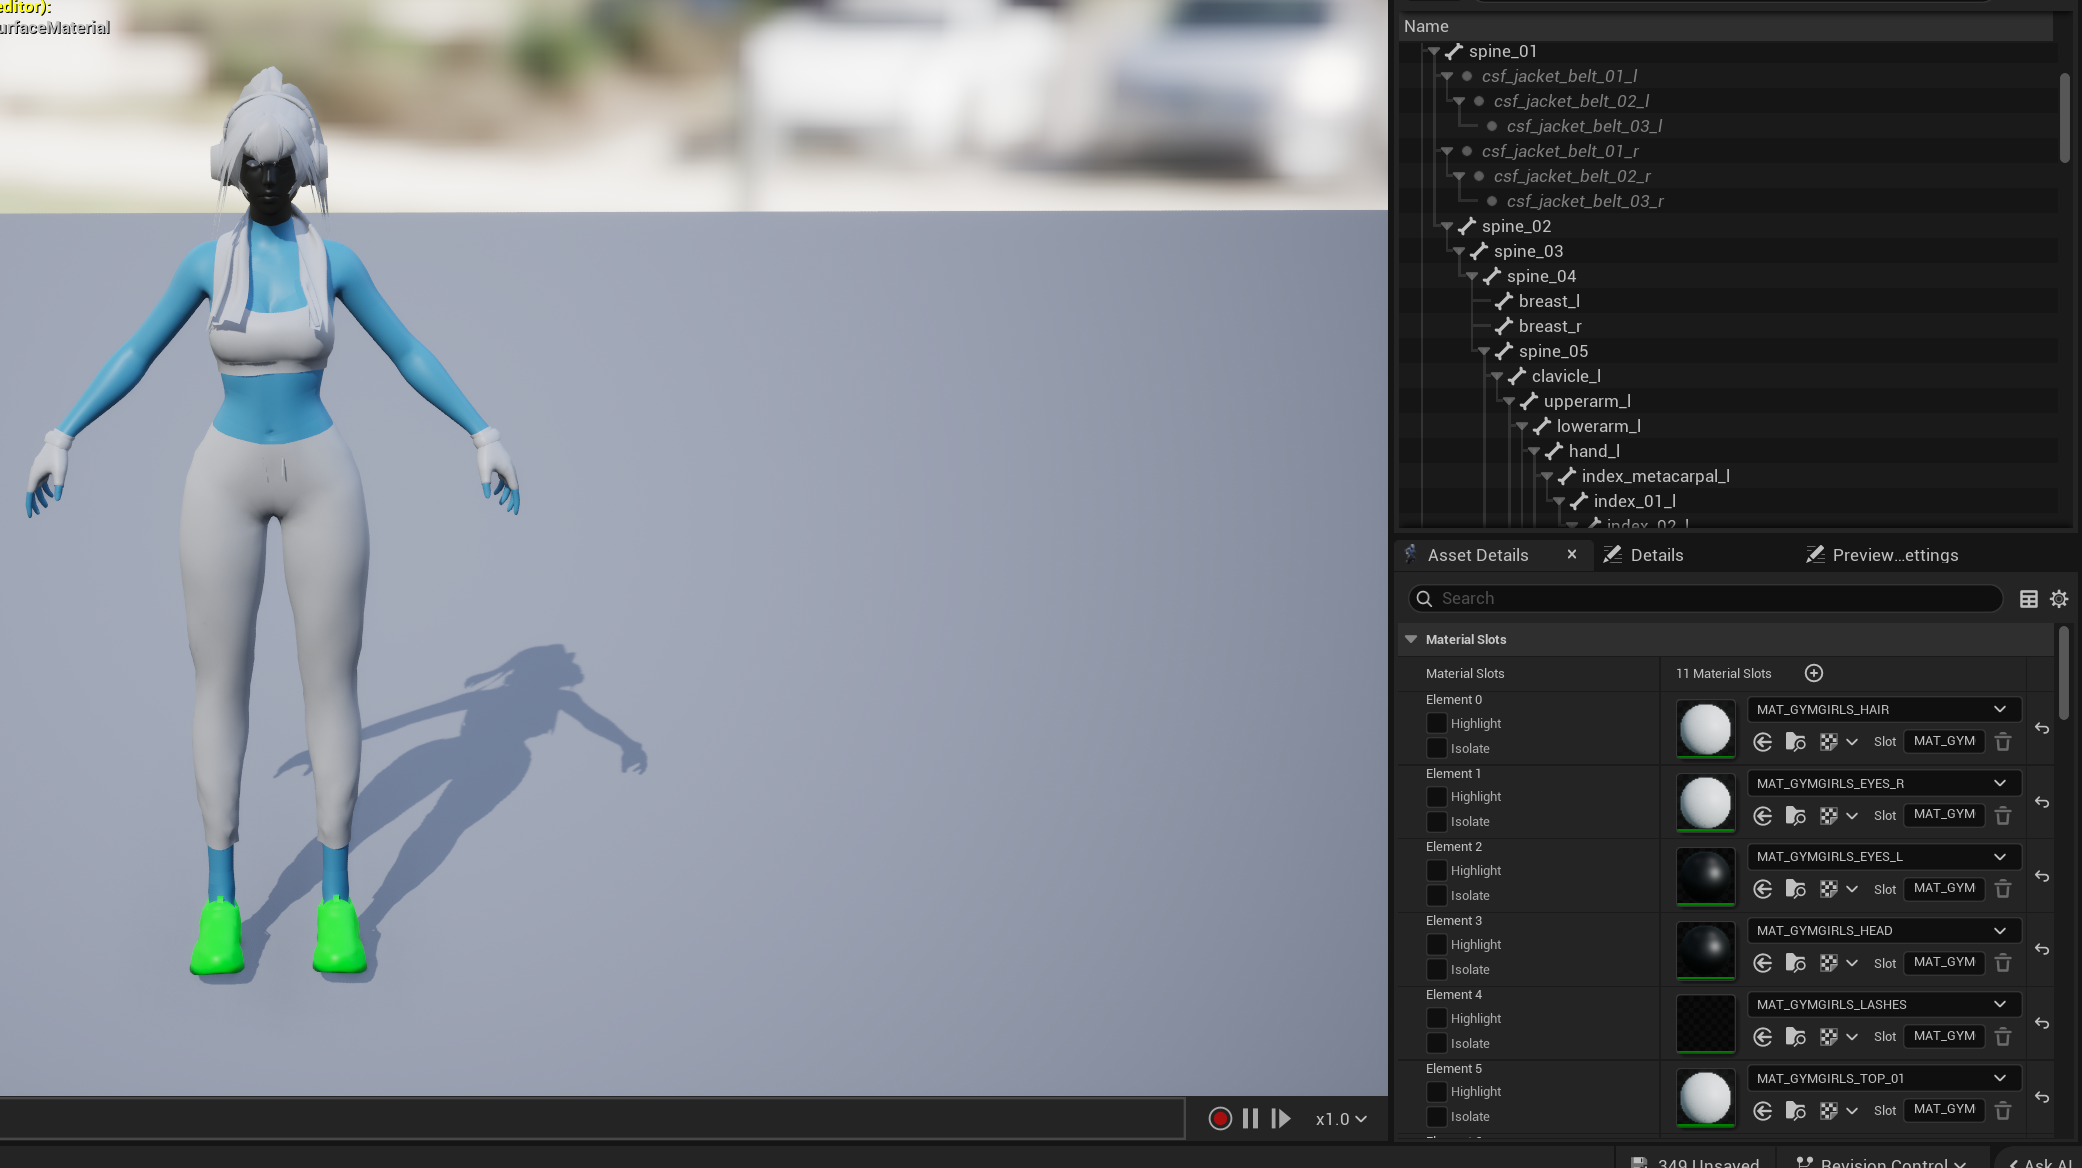This screenshot has width=2082, height=1168.
Task: Click the step forward playback icon
Action: [1281, 1119]
